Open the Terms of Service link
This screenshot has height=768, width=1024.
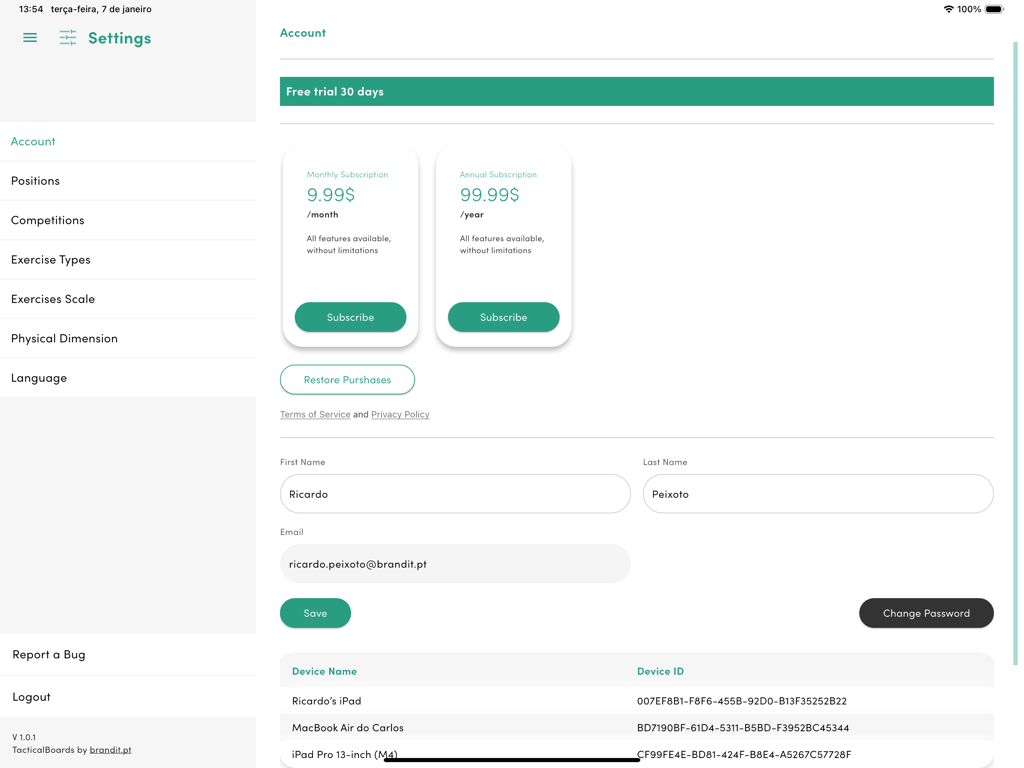click(x=314, y=413)
